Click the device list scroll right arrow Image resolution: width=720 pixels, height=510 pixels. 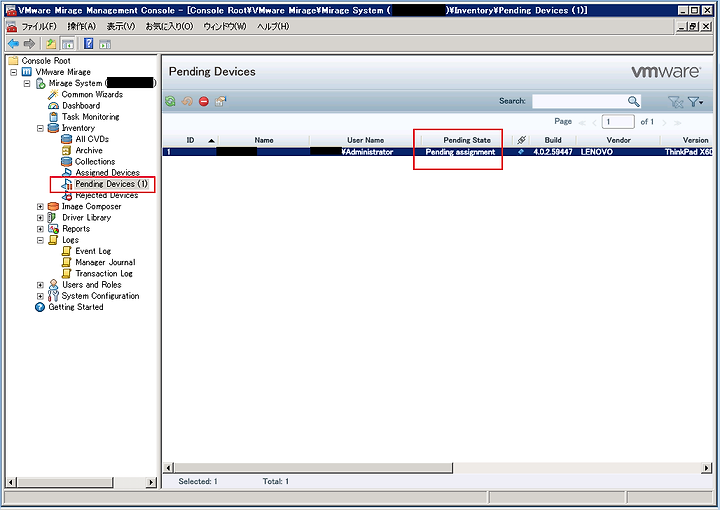[707, 468]
